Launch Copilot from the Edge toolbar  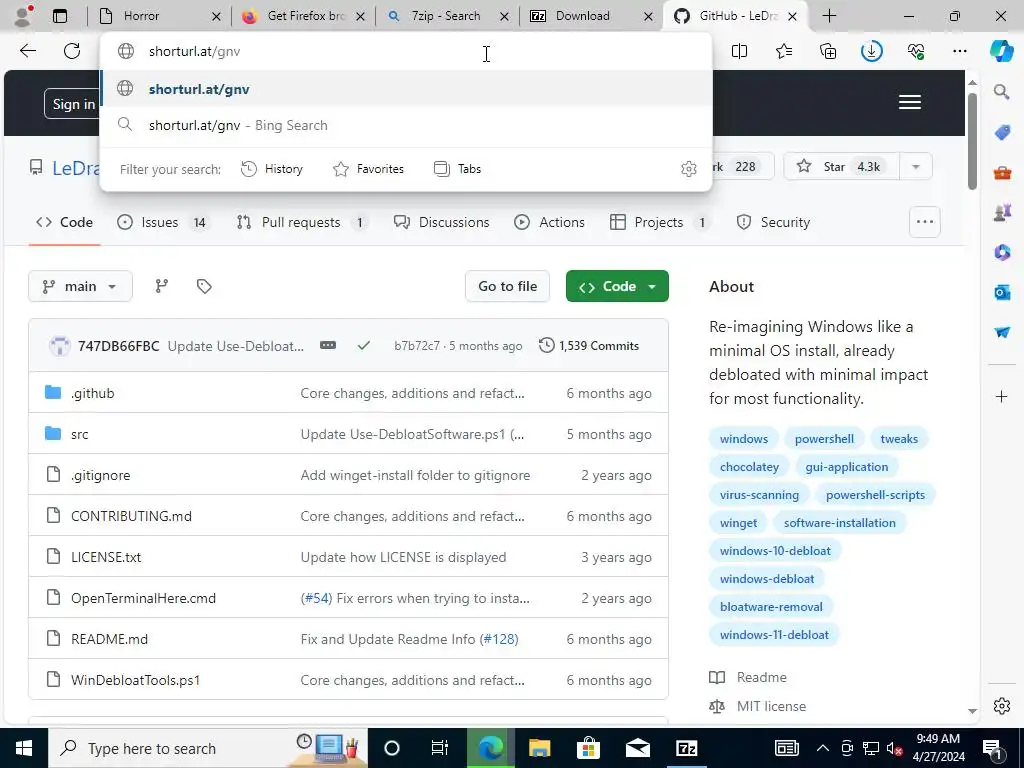(1001, 51)
